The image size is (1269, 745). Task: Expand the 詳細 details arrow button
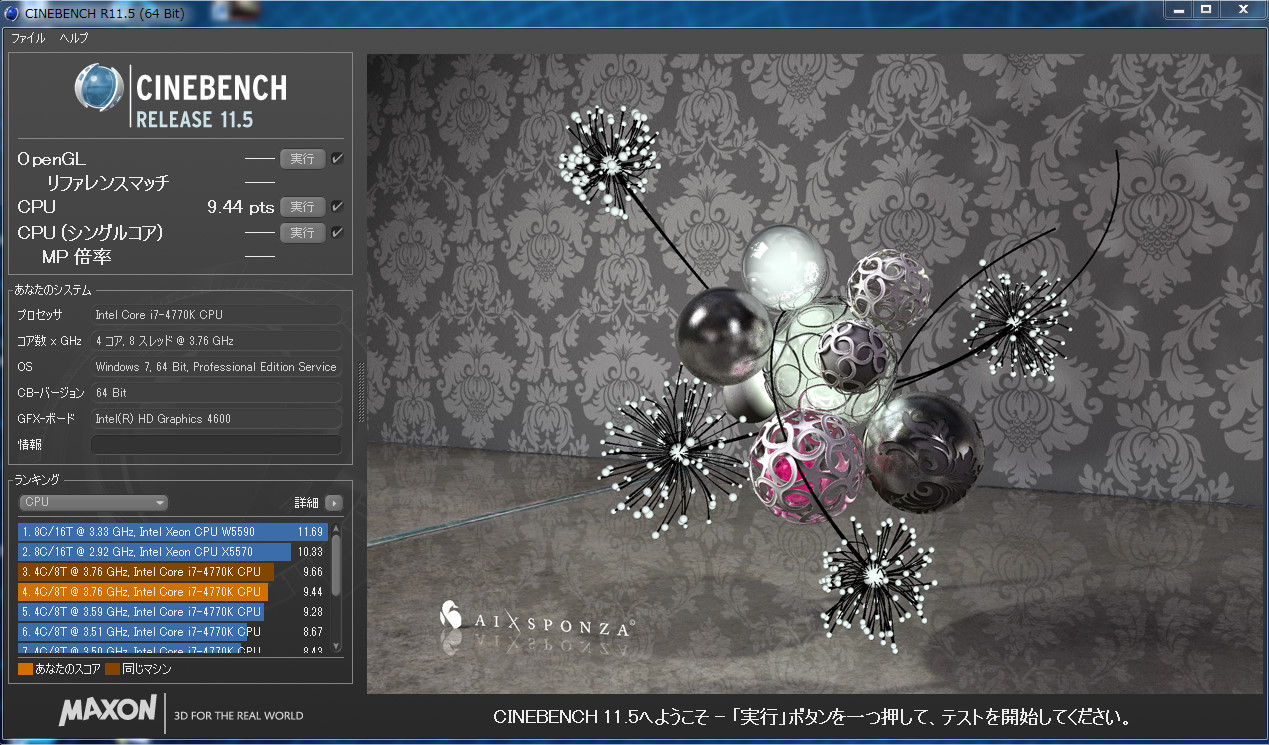coord(333,503)
